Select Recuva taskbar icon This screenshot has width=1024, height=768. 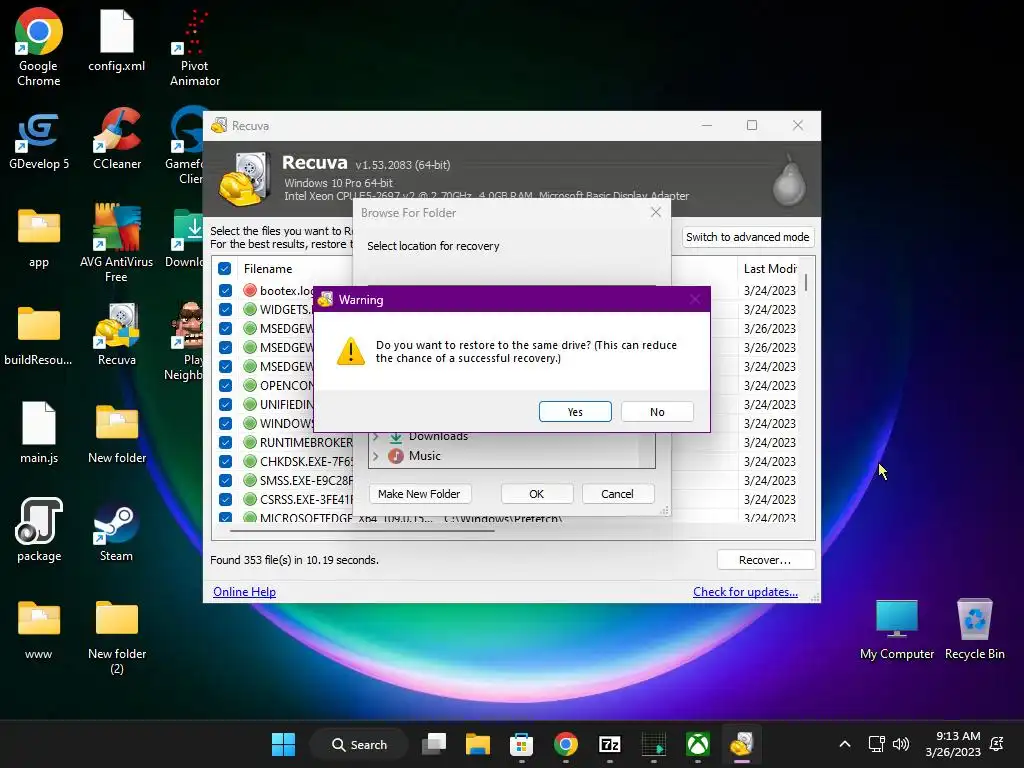point(741,744)
